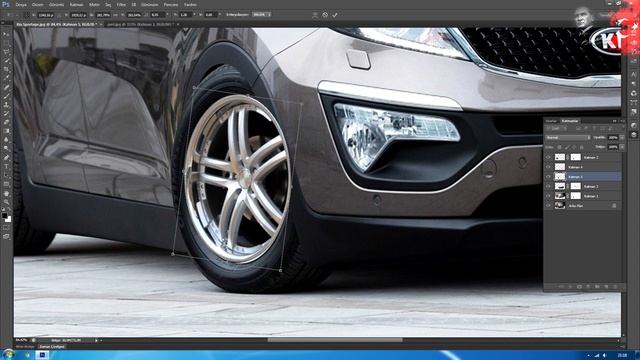Viewport: 640px width, 360px height.
Task: Toggle lock transparent pixels
Action: [559, 147]
